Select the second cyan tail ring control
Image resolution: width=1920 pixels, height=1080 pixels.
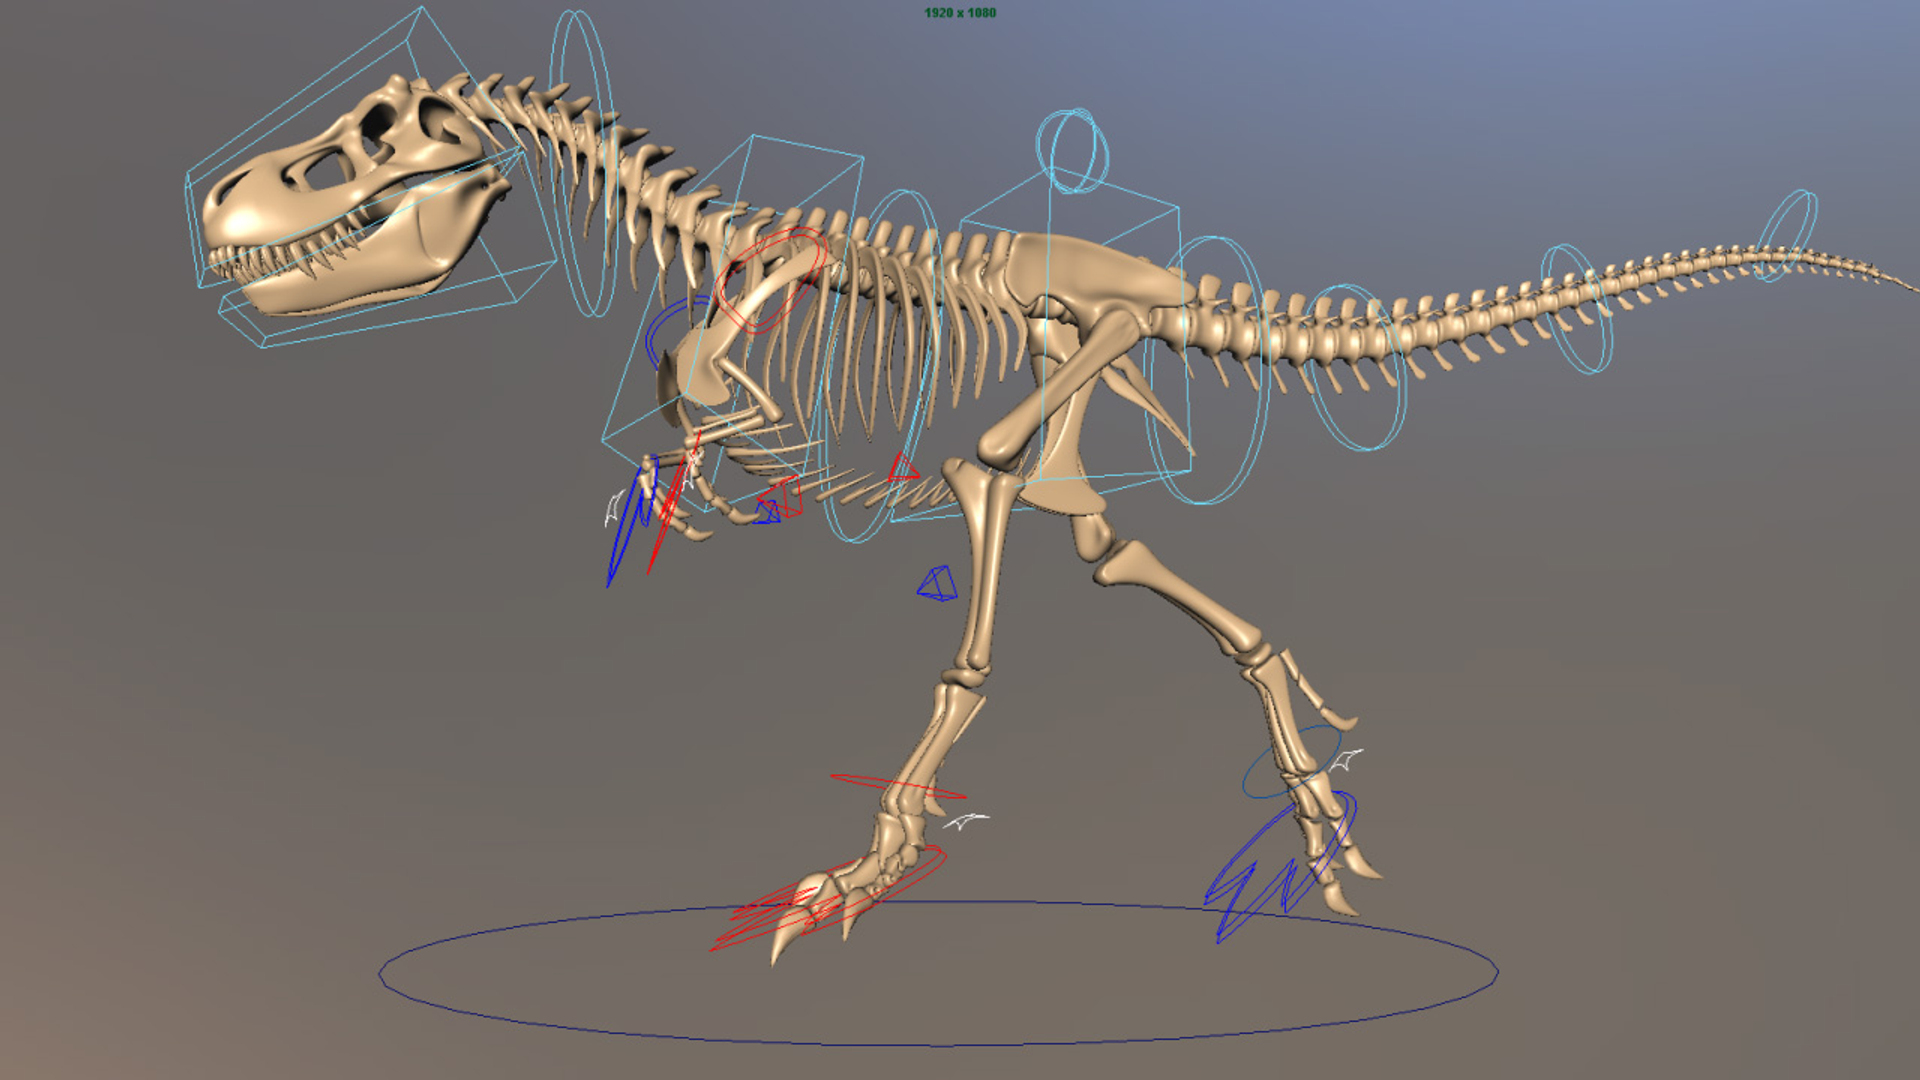(x=1356, y=367)
